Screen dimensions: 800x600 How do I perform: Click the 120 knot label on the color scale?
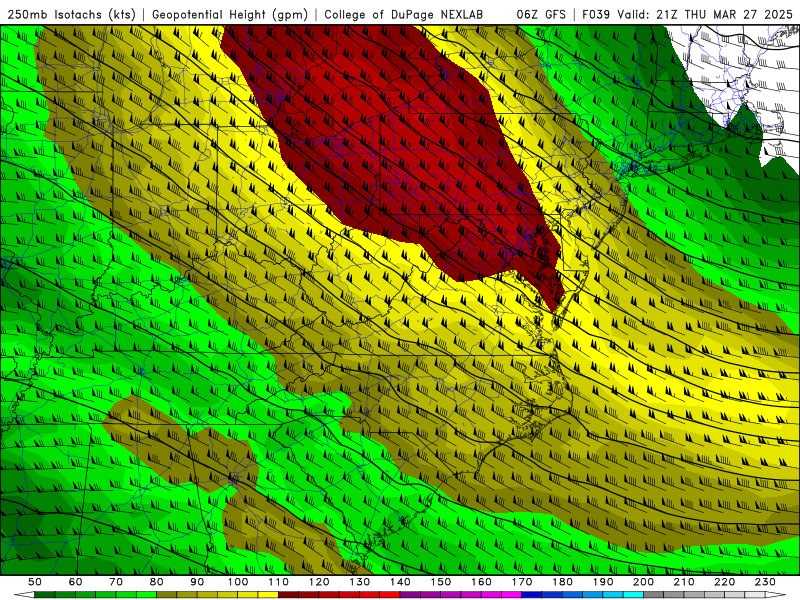(319, 582)
